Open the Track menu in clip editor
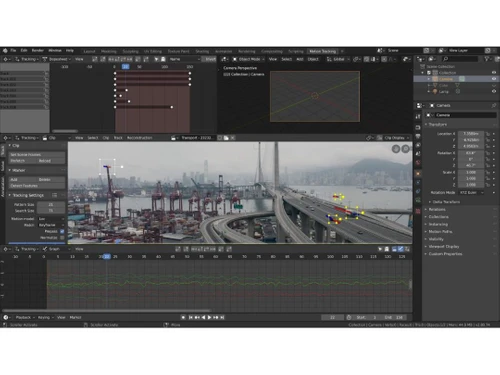The height and width of the screenshot is (375, 500). click(x=118, y=138)
